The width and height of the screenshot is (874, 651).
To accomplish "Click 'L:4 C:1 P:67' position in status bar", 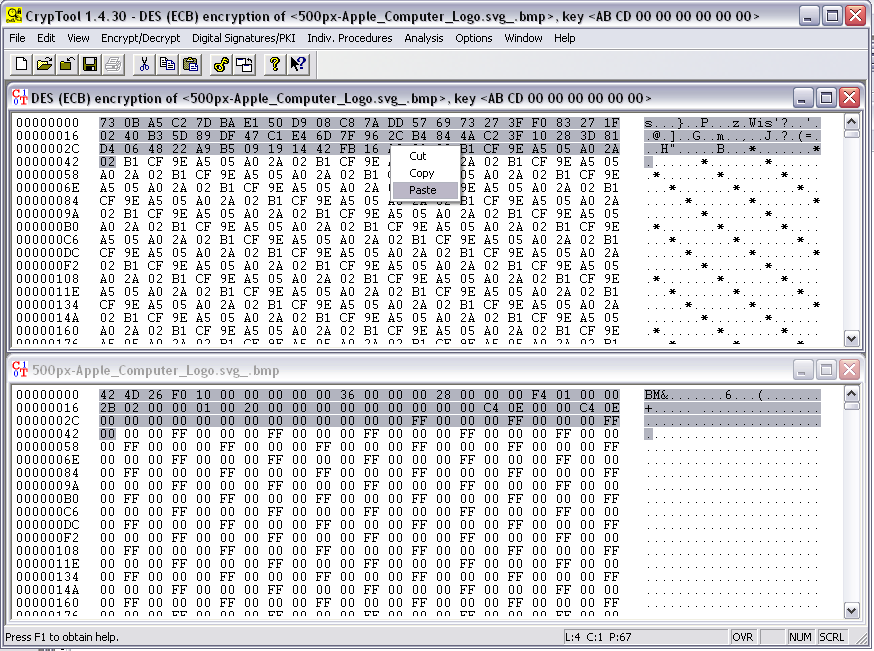I will point(598,637).
